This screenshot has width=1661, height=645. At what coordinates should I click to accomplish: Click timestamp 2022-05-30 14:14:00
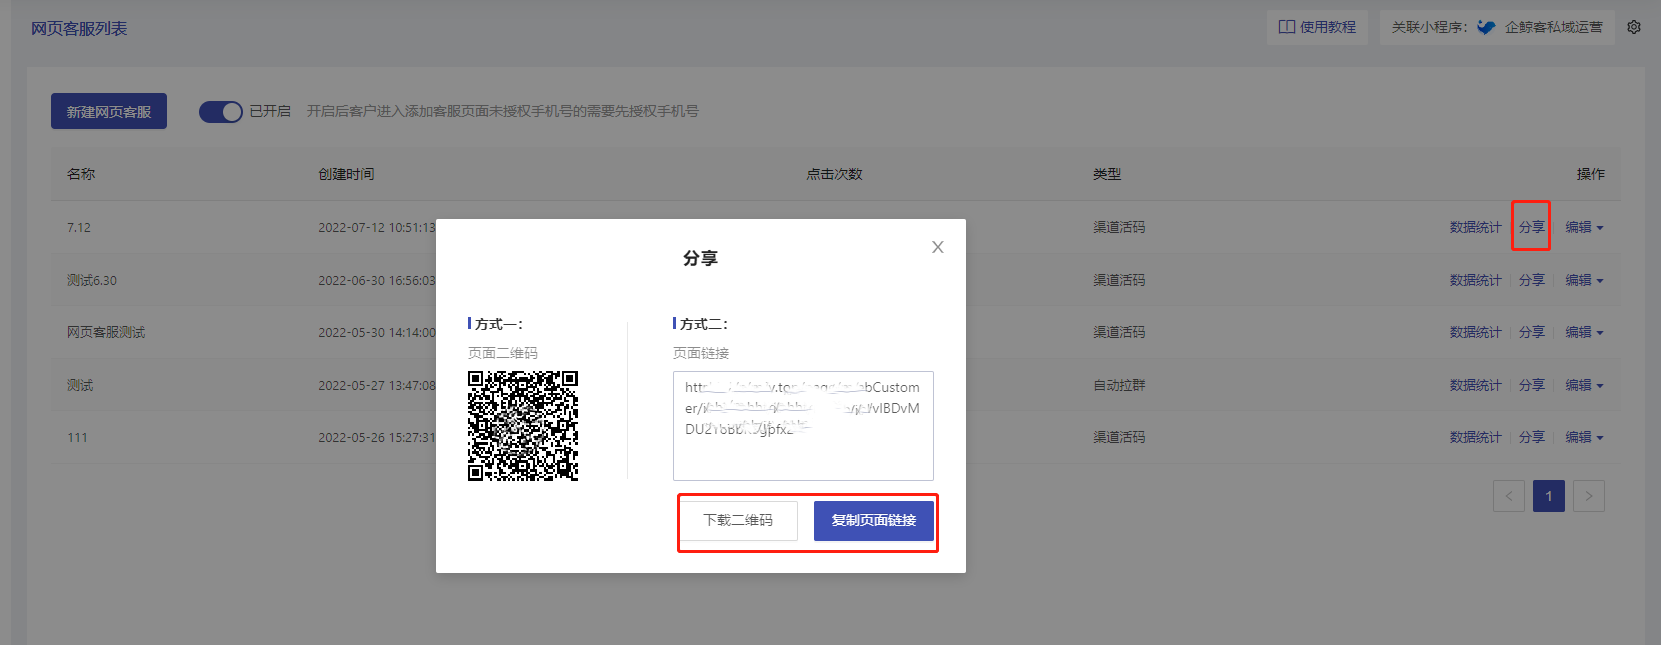point(377,332)
